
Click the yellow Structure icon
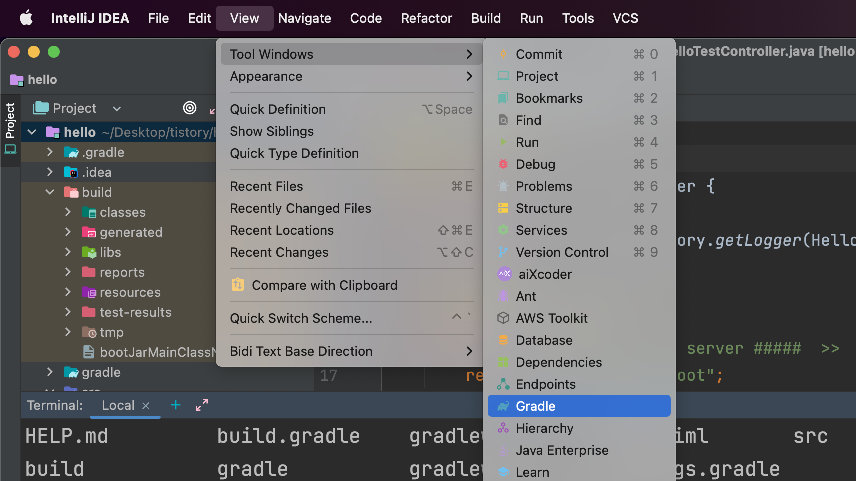click(x=503, y=208)
